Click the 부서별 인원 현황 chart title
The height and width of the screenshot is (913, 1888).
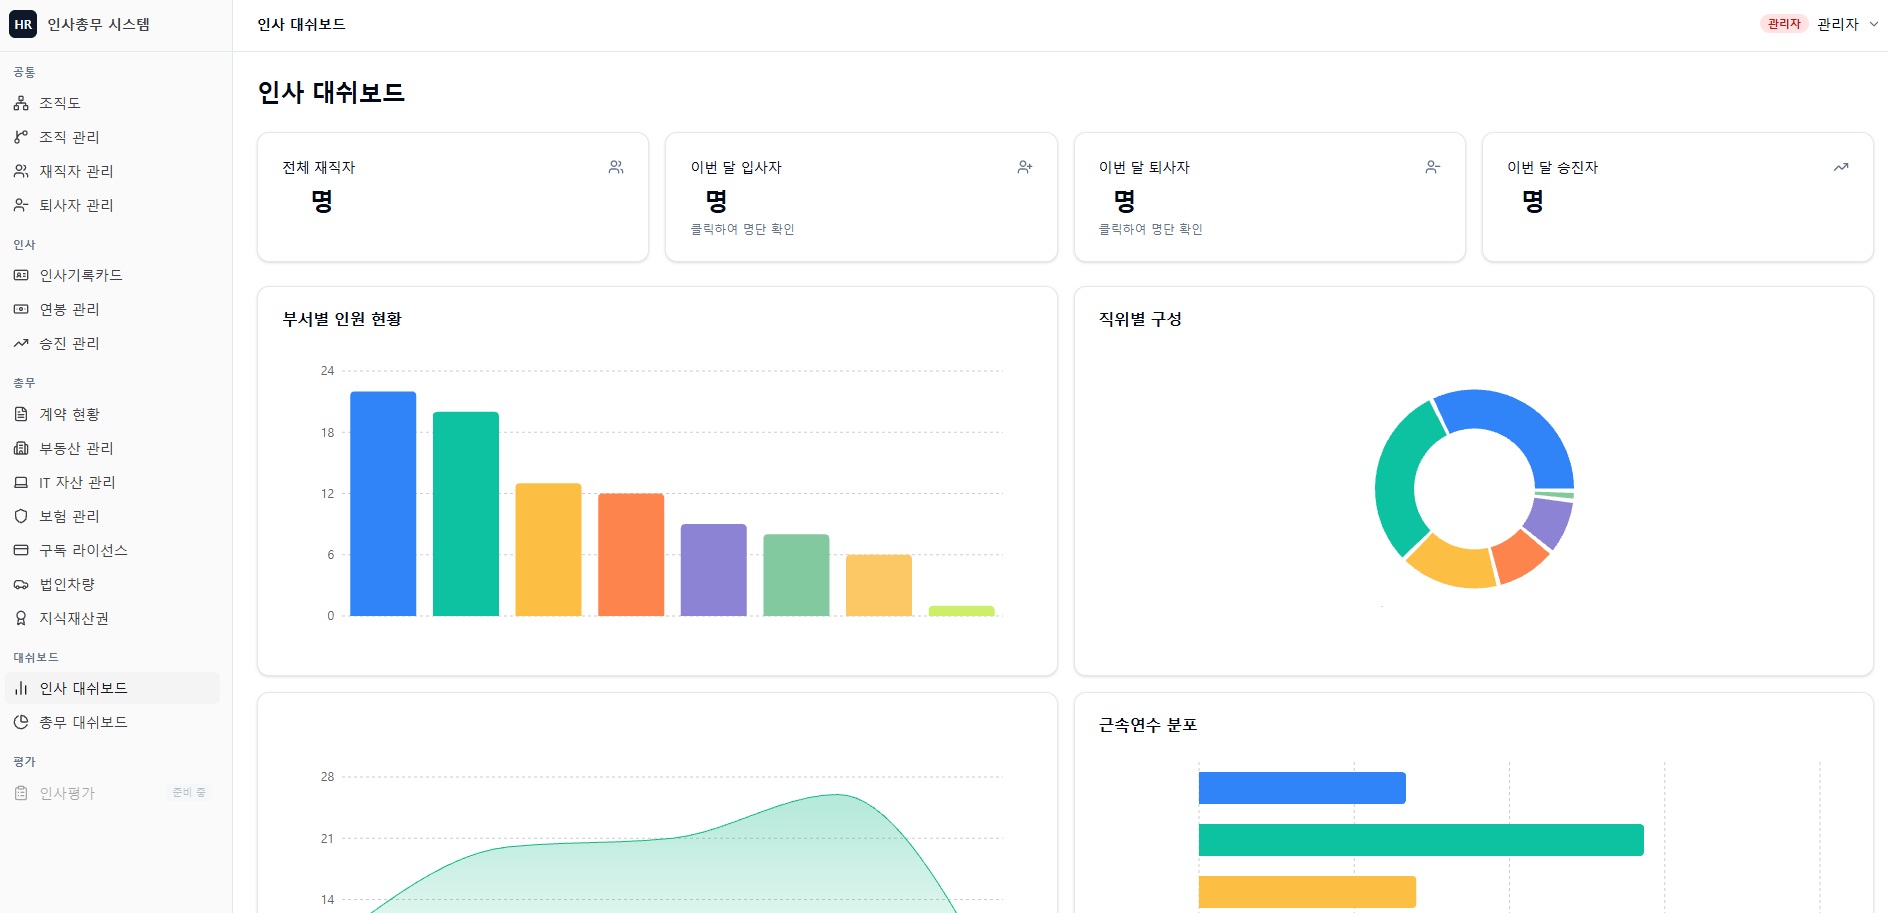(x=342, y=319)
